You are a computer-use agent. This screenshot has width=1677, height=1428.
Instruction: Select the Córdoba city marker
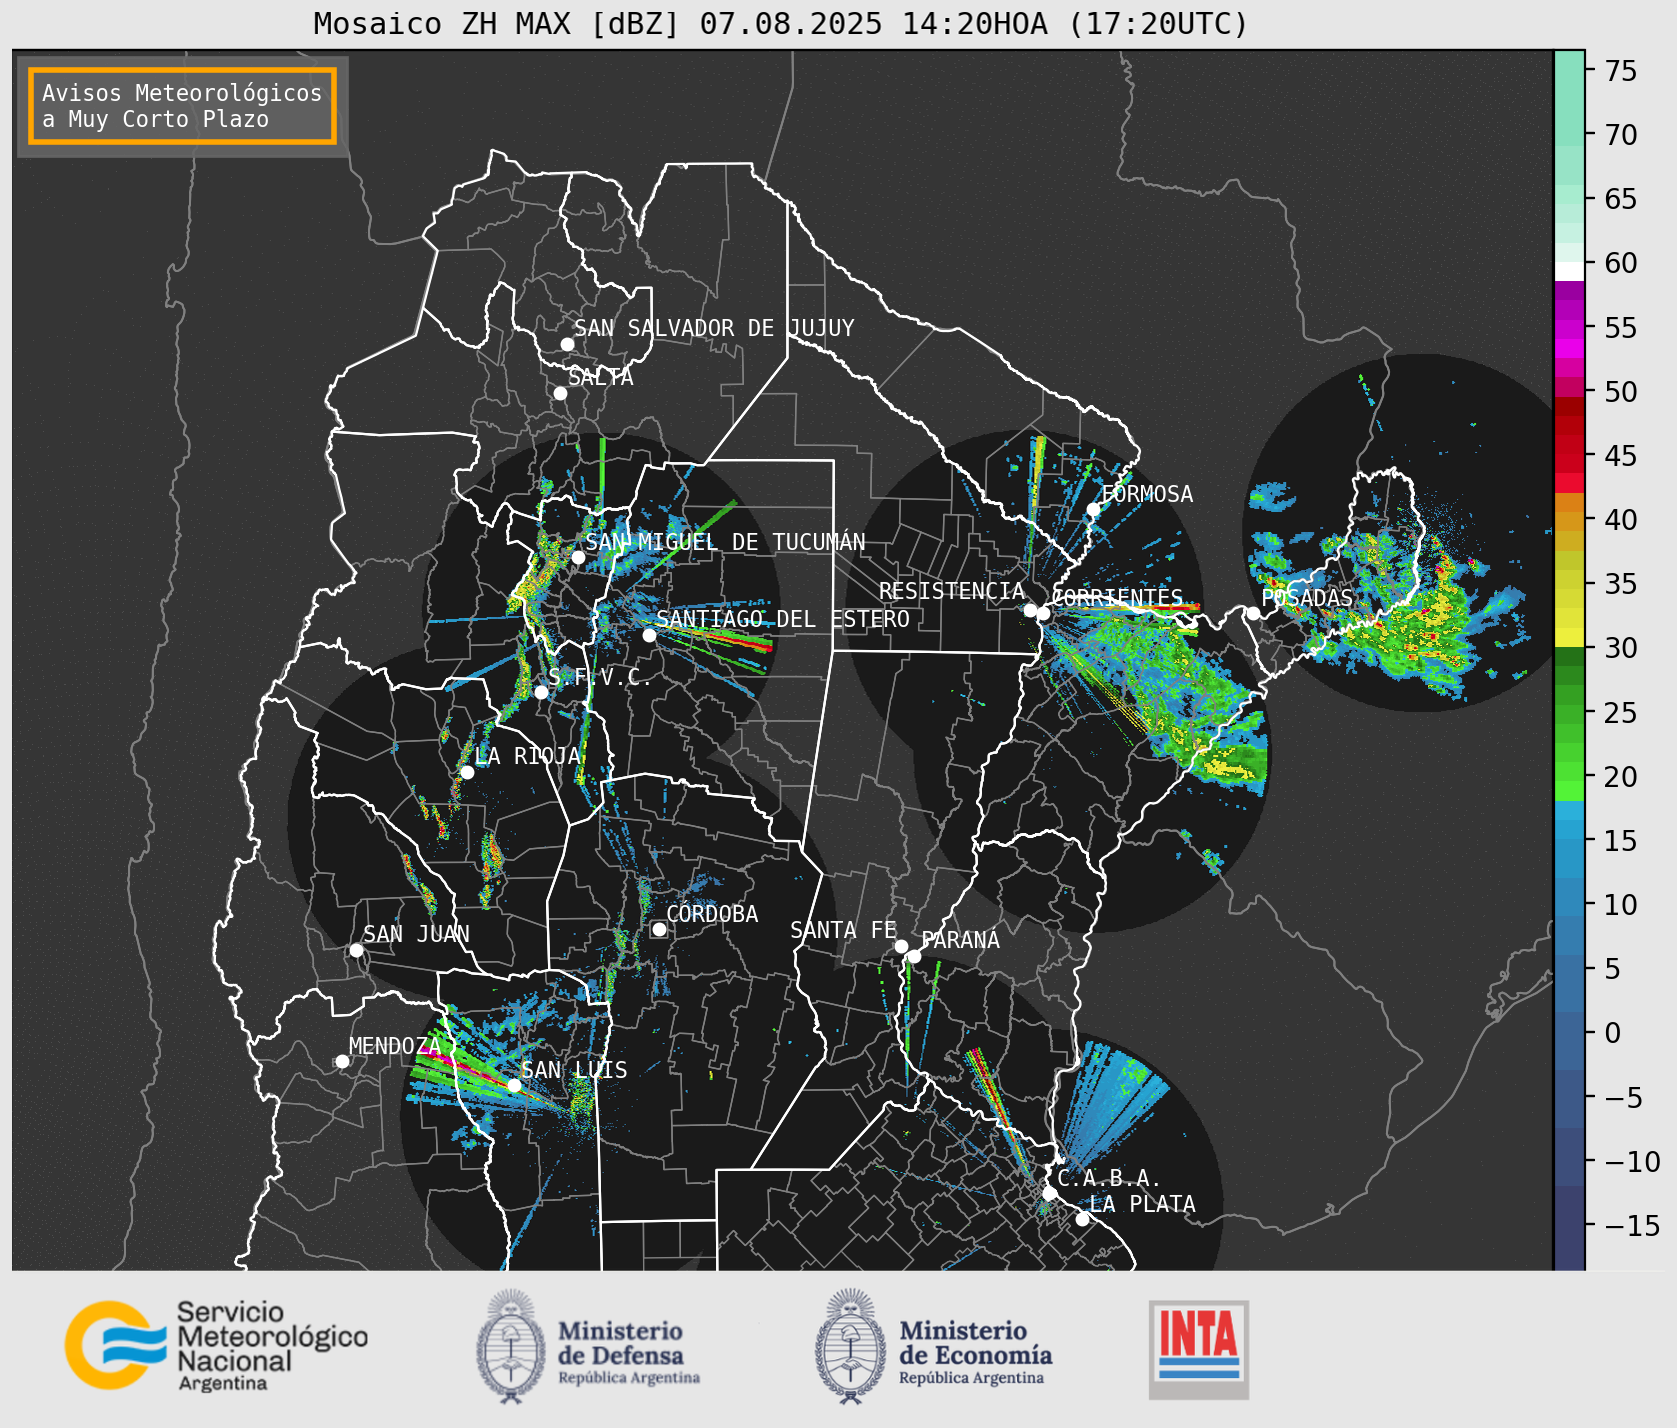tap(659, 929)
